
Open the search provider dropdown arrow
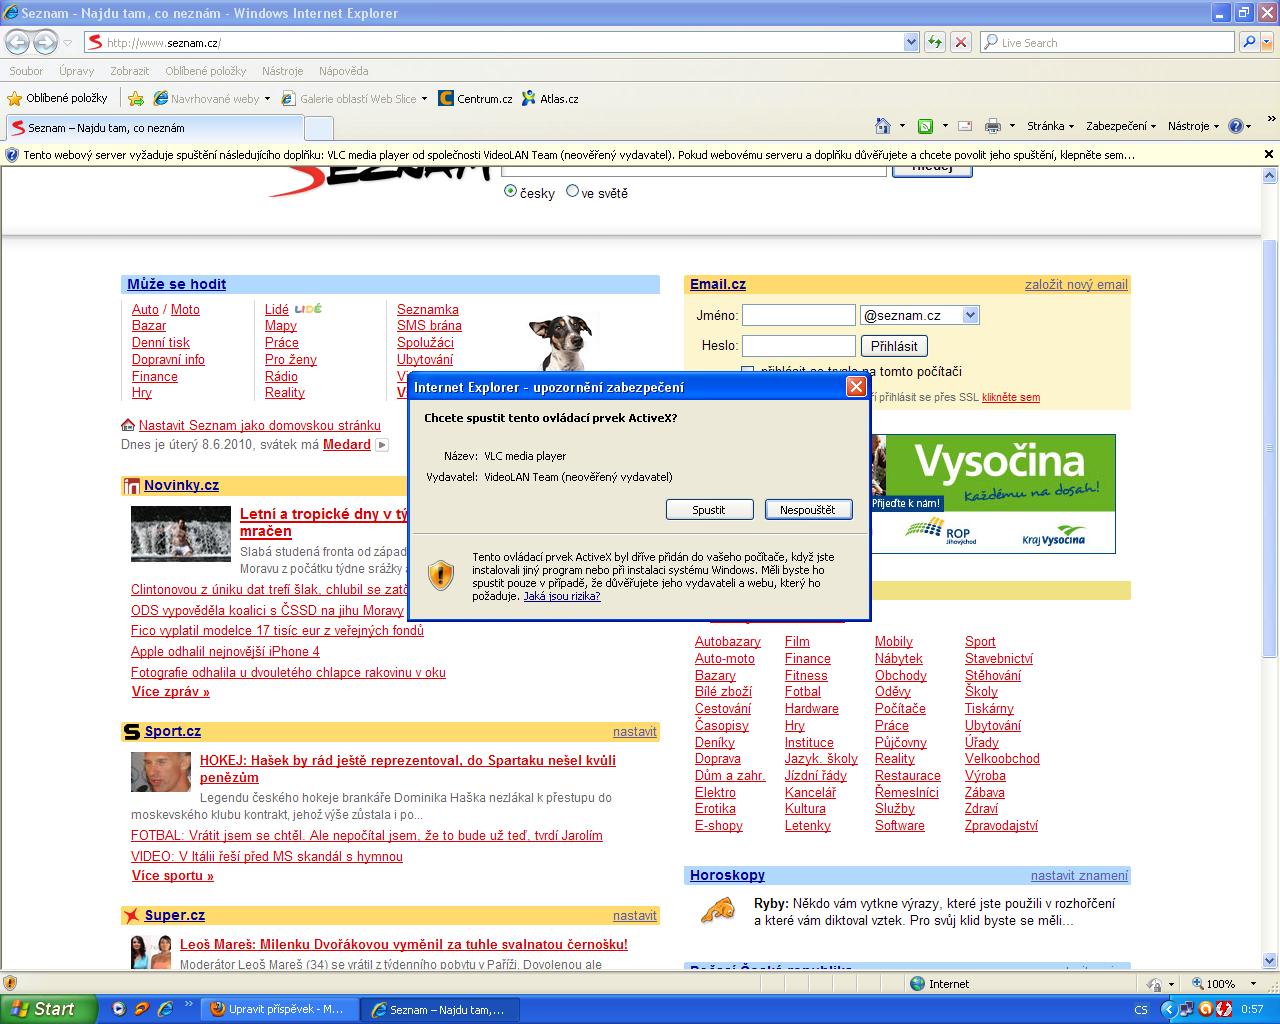[x=1266, y=42]
